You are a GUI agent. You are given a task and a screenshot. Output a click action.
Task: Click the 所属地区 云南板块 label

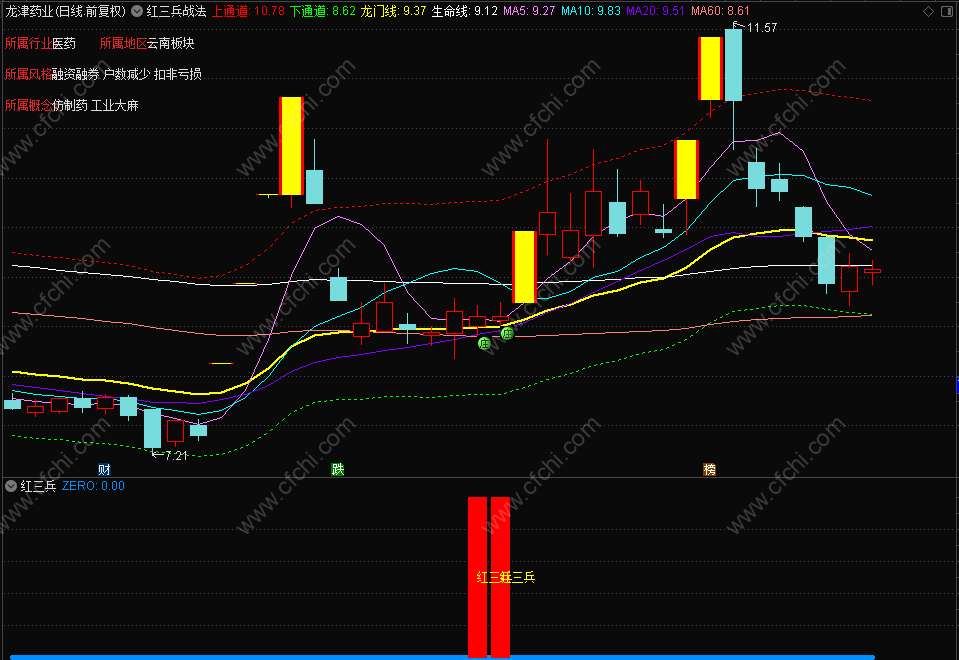coord(147,43)
